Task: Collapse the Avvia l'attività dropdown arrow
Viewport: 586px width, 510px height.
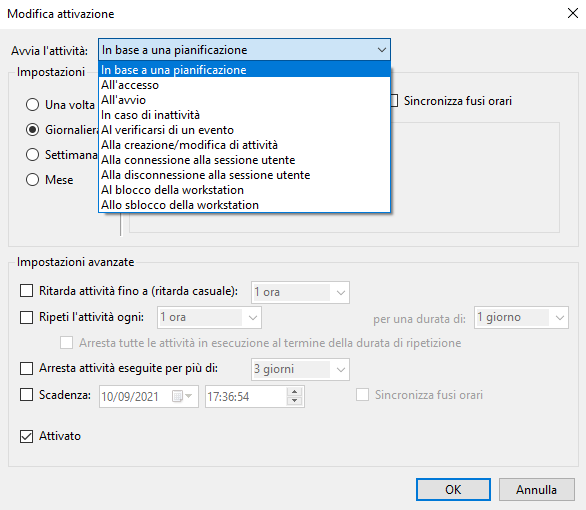Action: point(382,50)
